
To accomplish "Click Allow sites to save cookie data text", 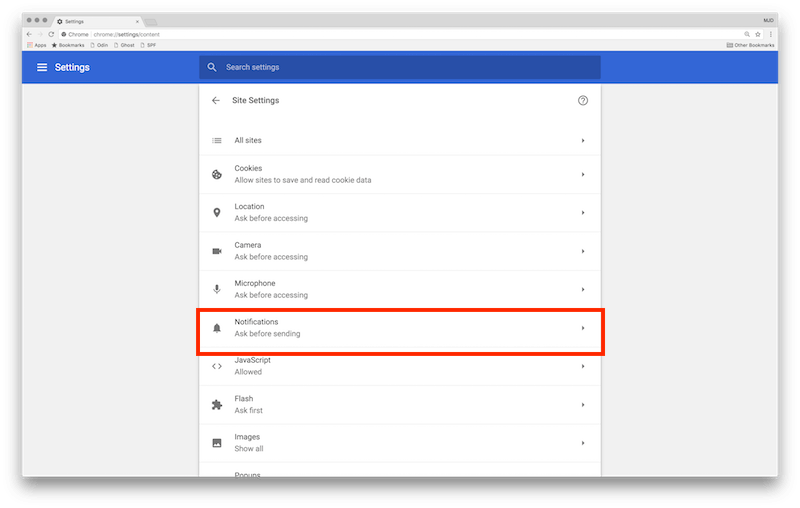I will tap(303, 180).
